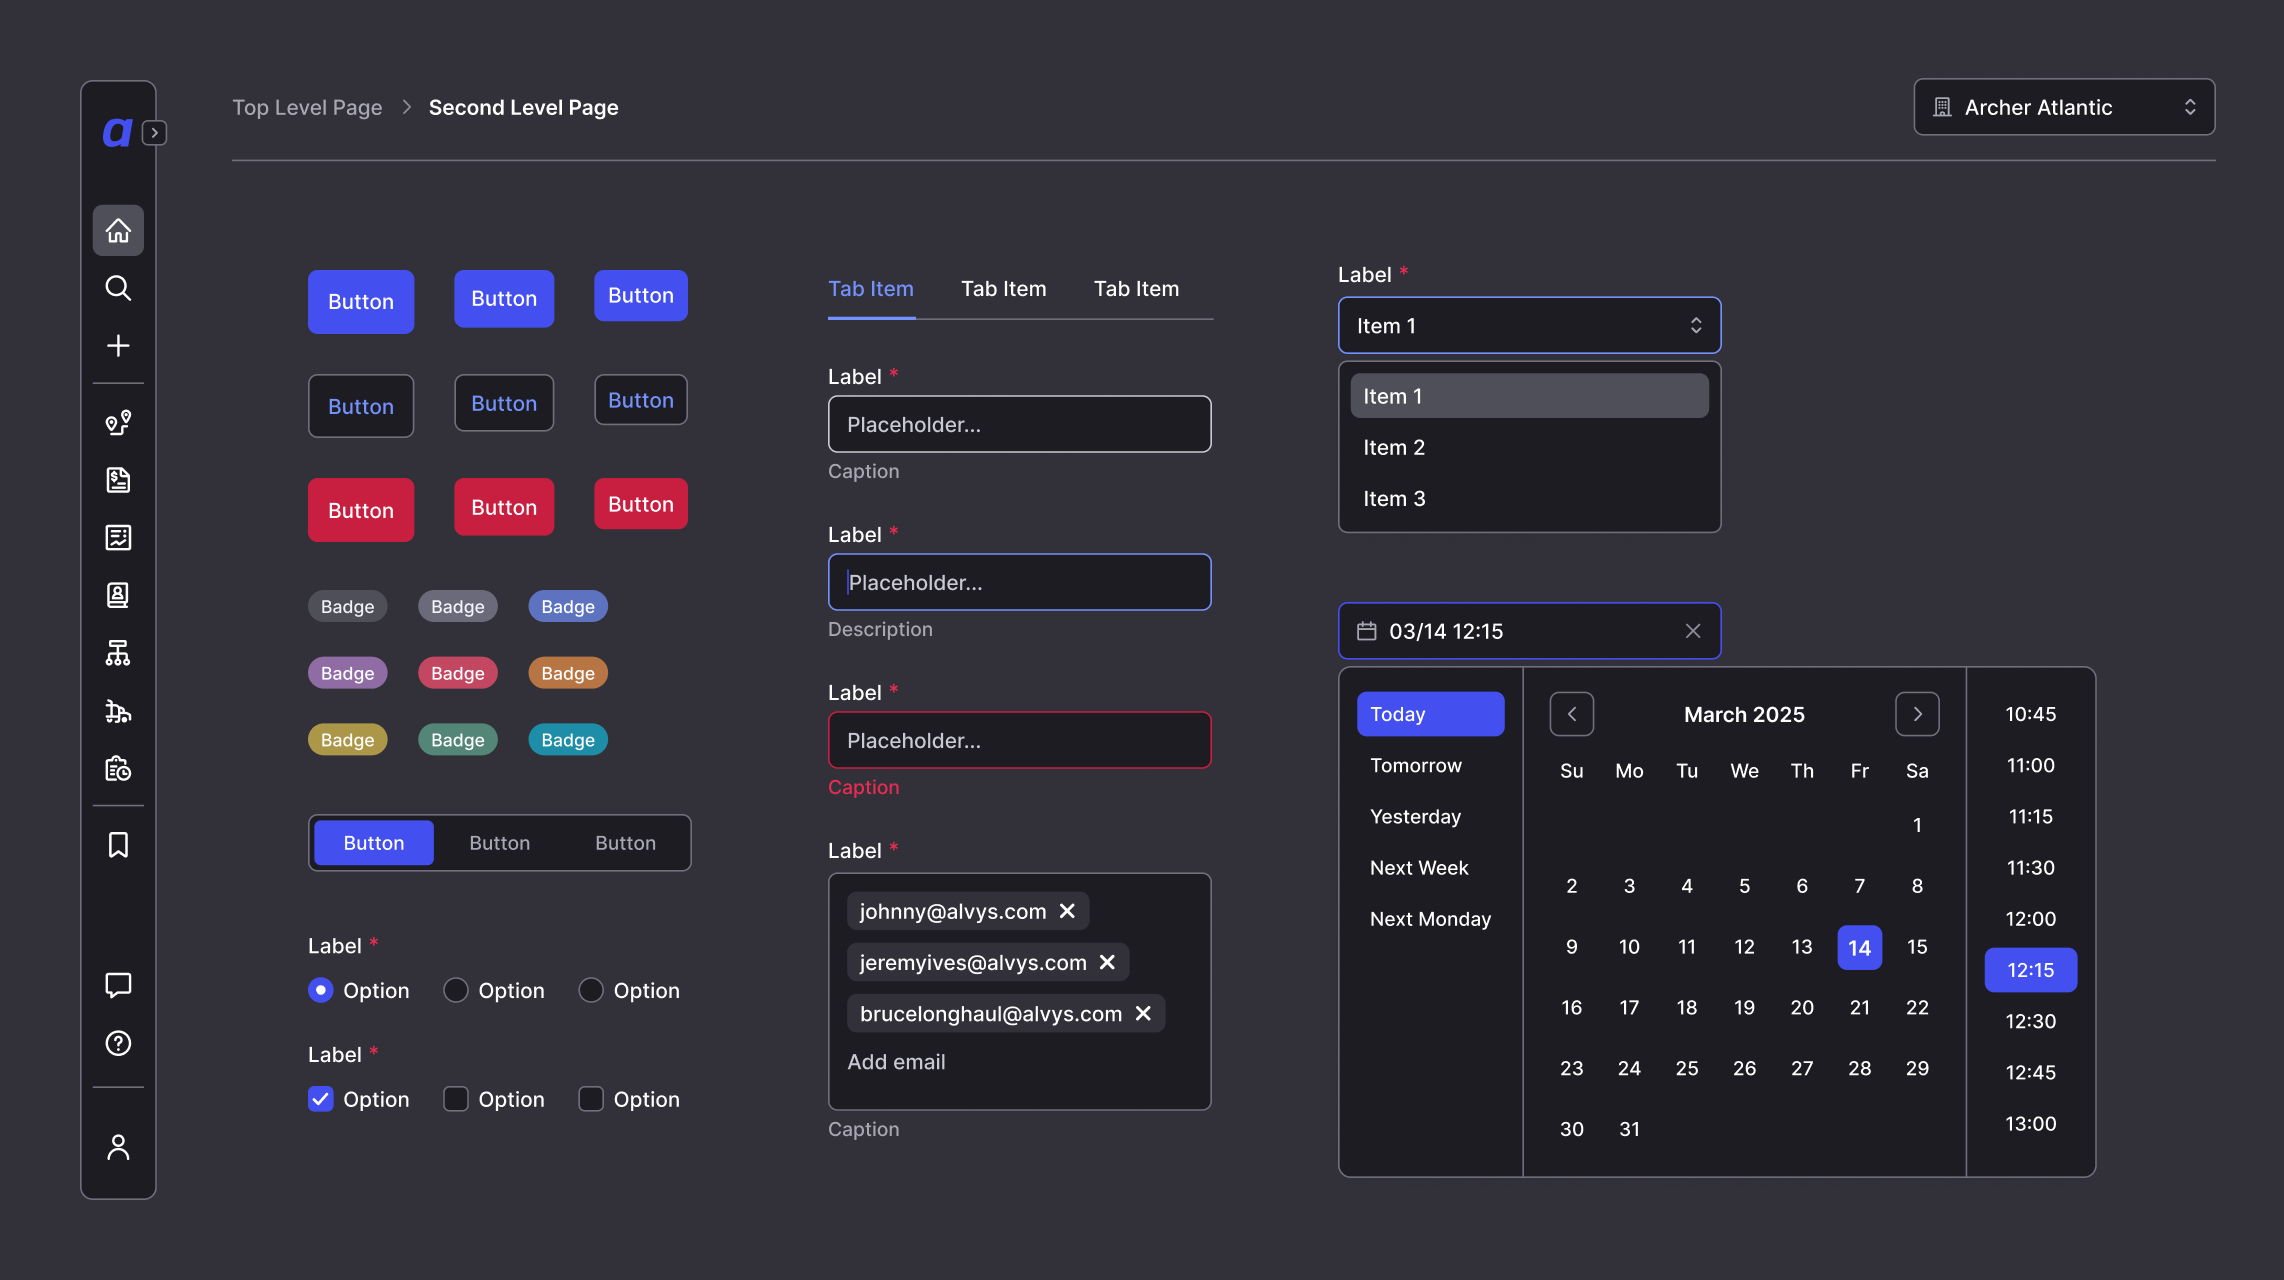Go to previous month in calendar
This screenshot has height=1280, width=2284.
pyautogui.click(x=1572, y=714)
